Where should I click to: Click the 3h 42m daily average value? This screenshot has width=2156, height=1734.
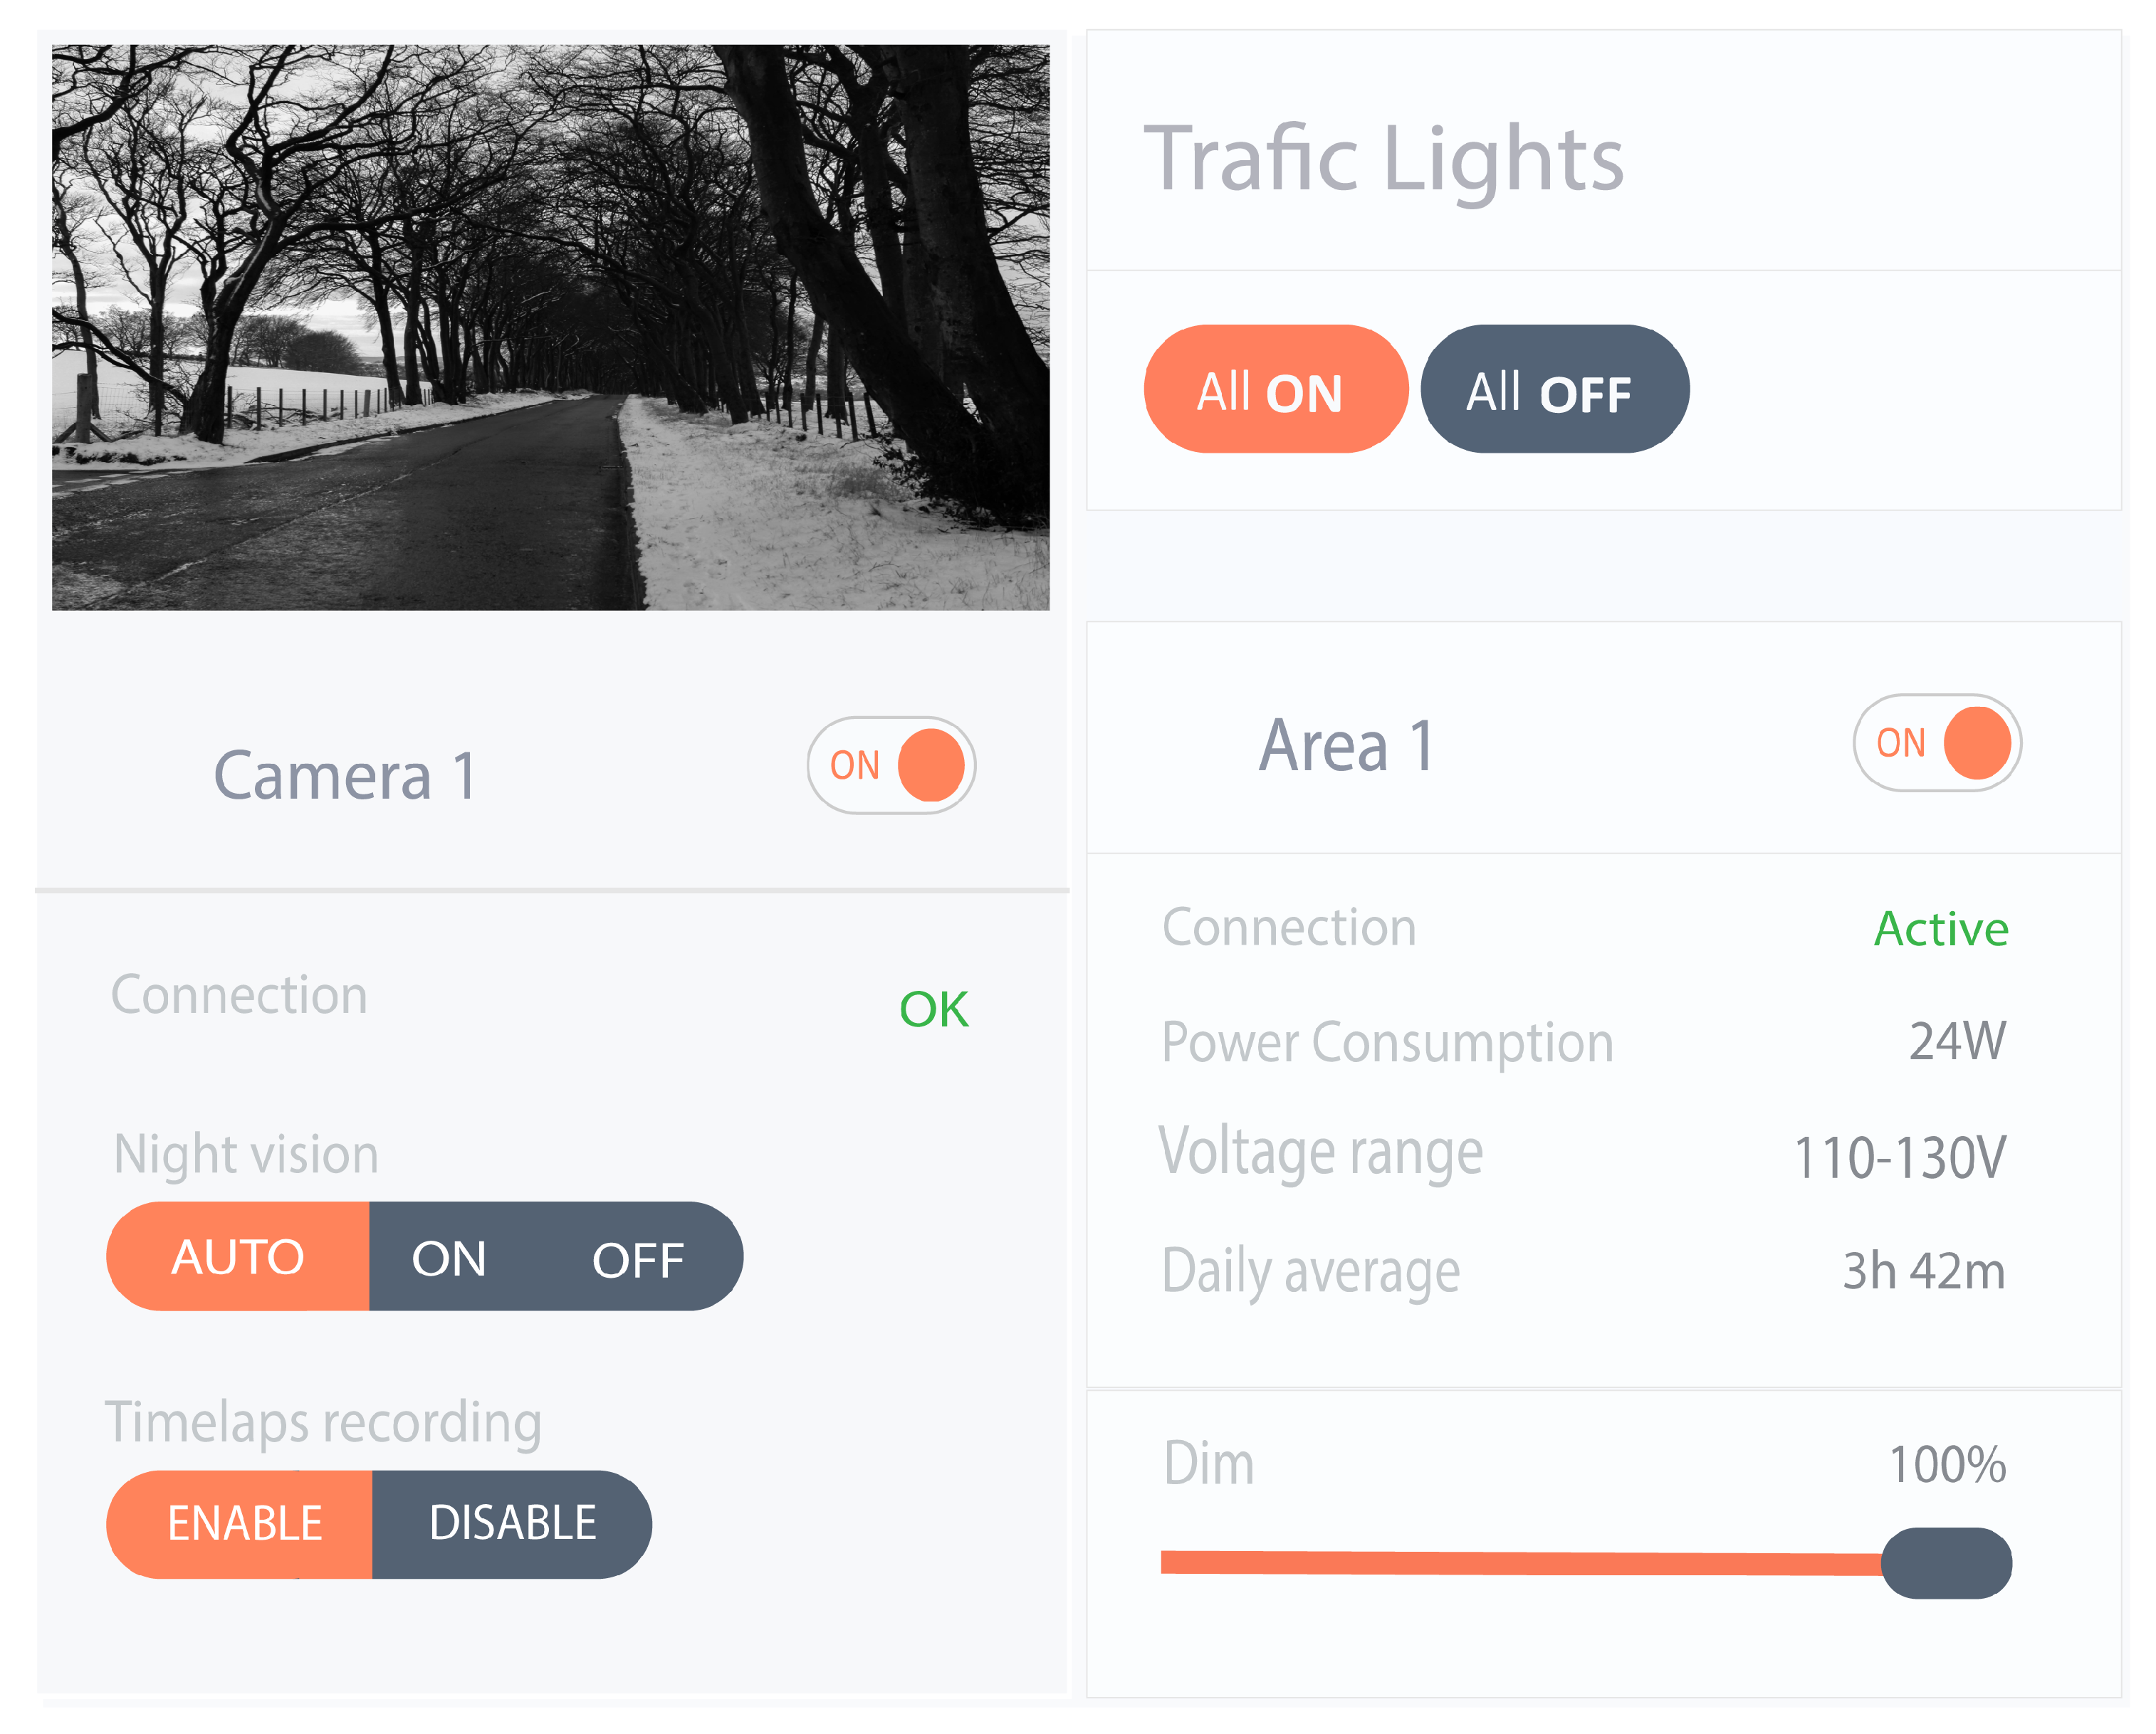pos(1923,1271)
